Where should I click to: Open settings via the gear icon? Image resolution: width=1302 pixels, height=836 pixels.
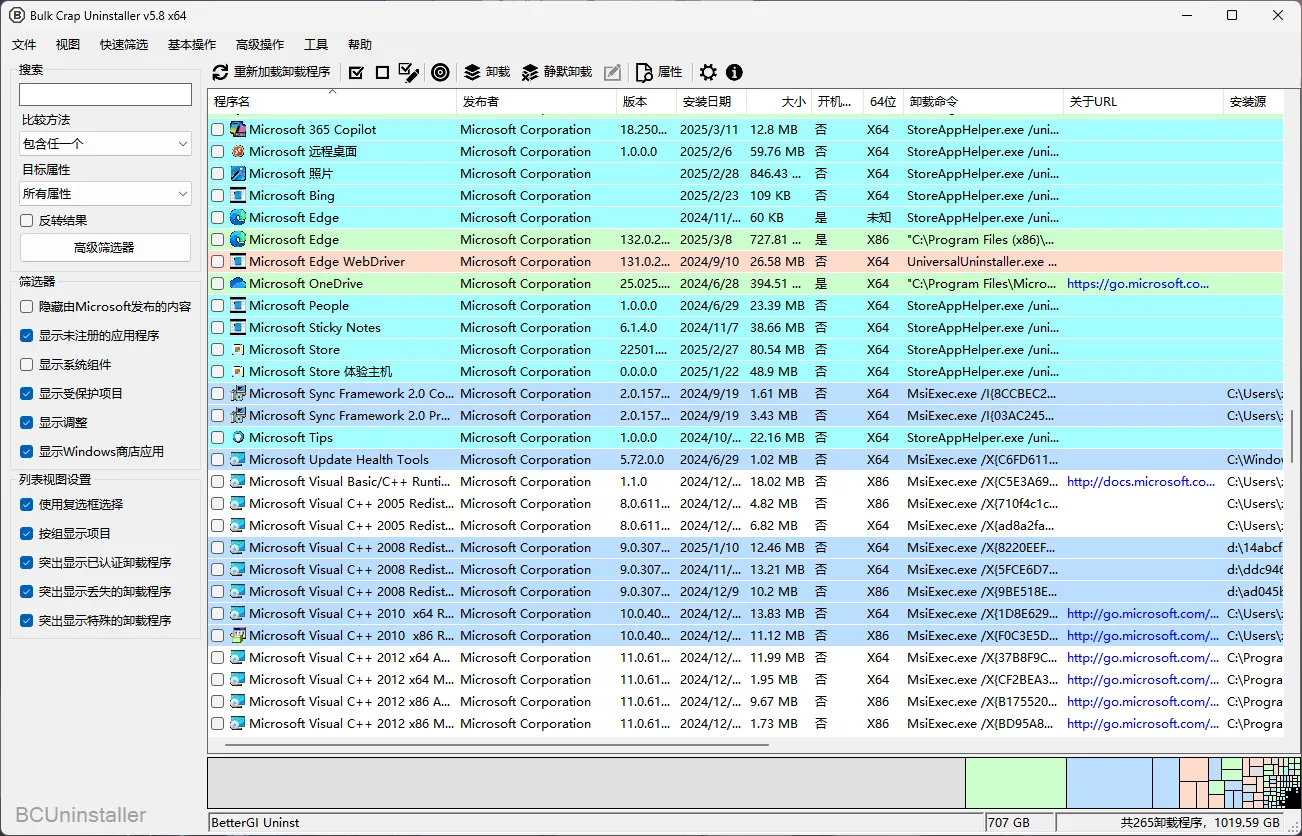(x=708, y=72)
